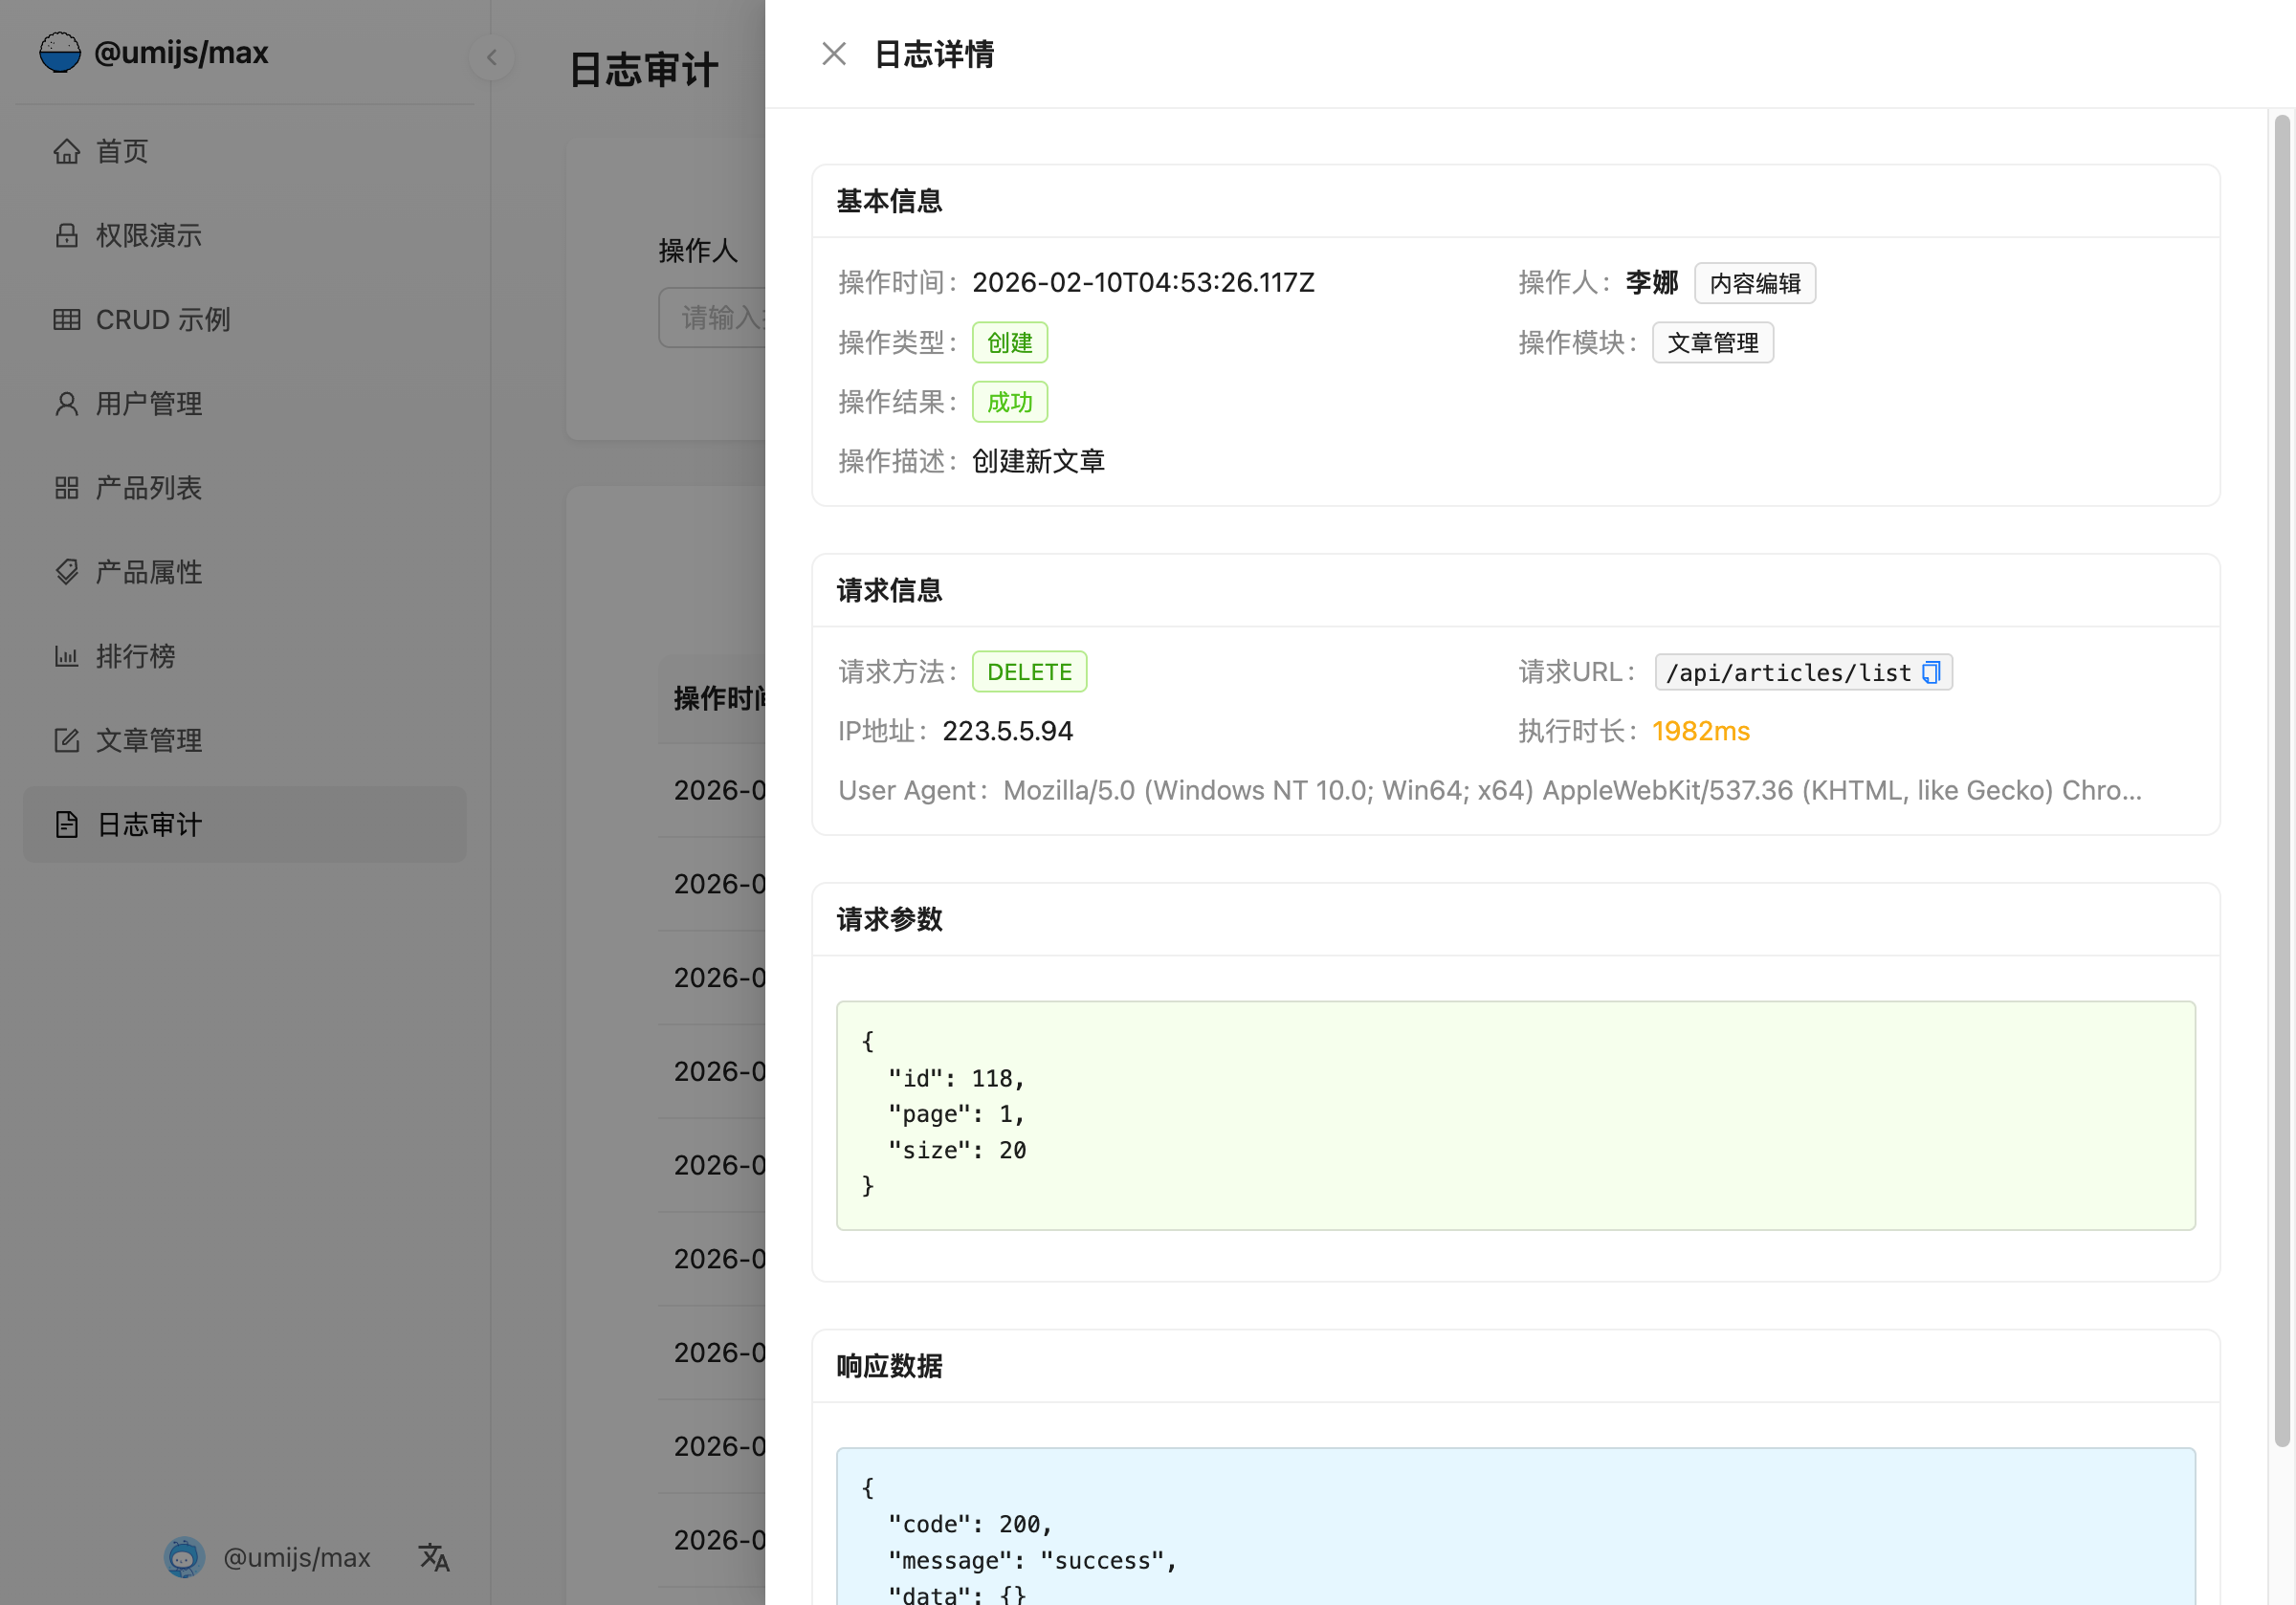Click the home icon beside 首页
Viewport: 2296px width, 1605px height.
(x=67, y=151)
